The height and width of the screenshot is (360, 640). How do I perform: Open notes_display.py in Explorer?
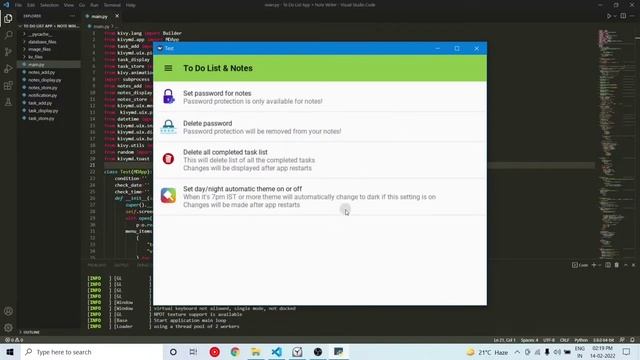click(44, 80)
